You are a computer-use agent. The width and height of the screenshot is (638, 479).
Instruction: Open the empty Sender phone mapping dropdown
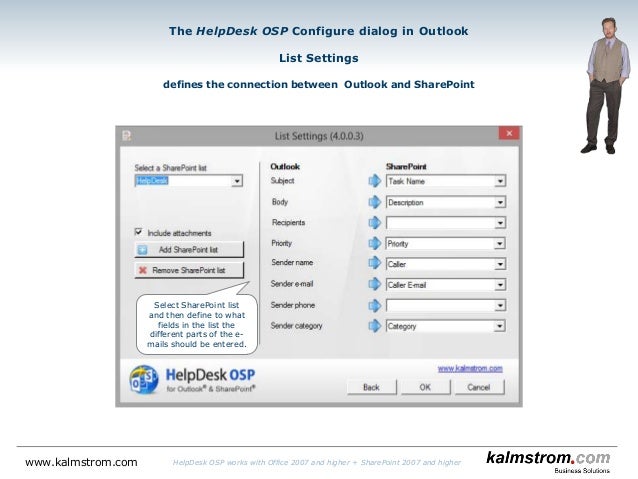[500, 306]
